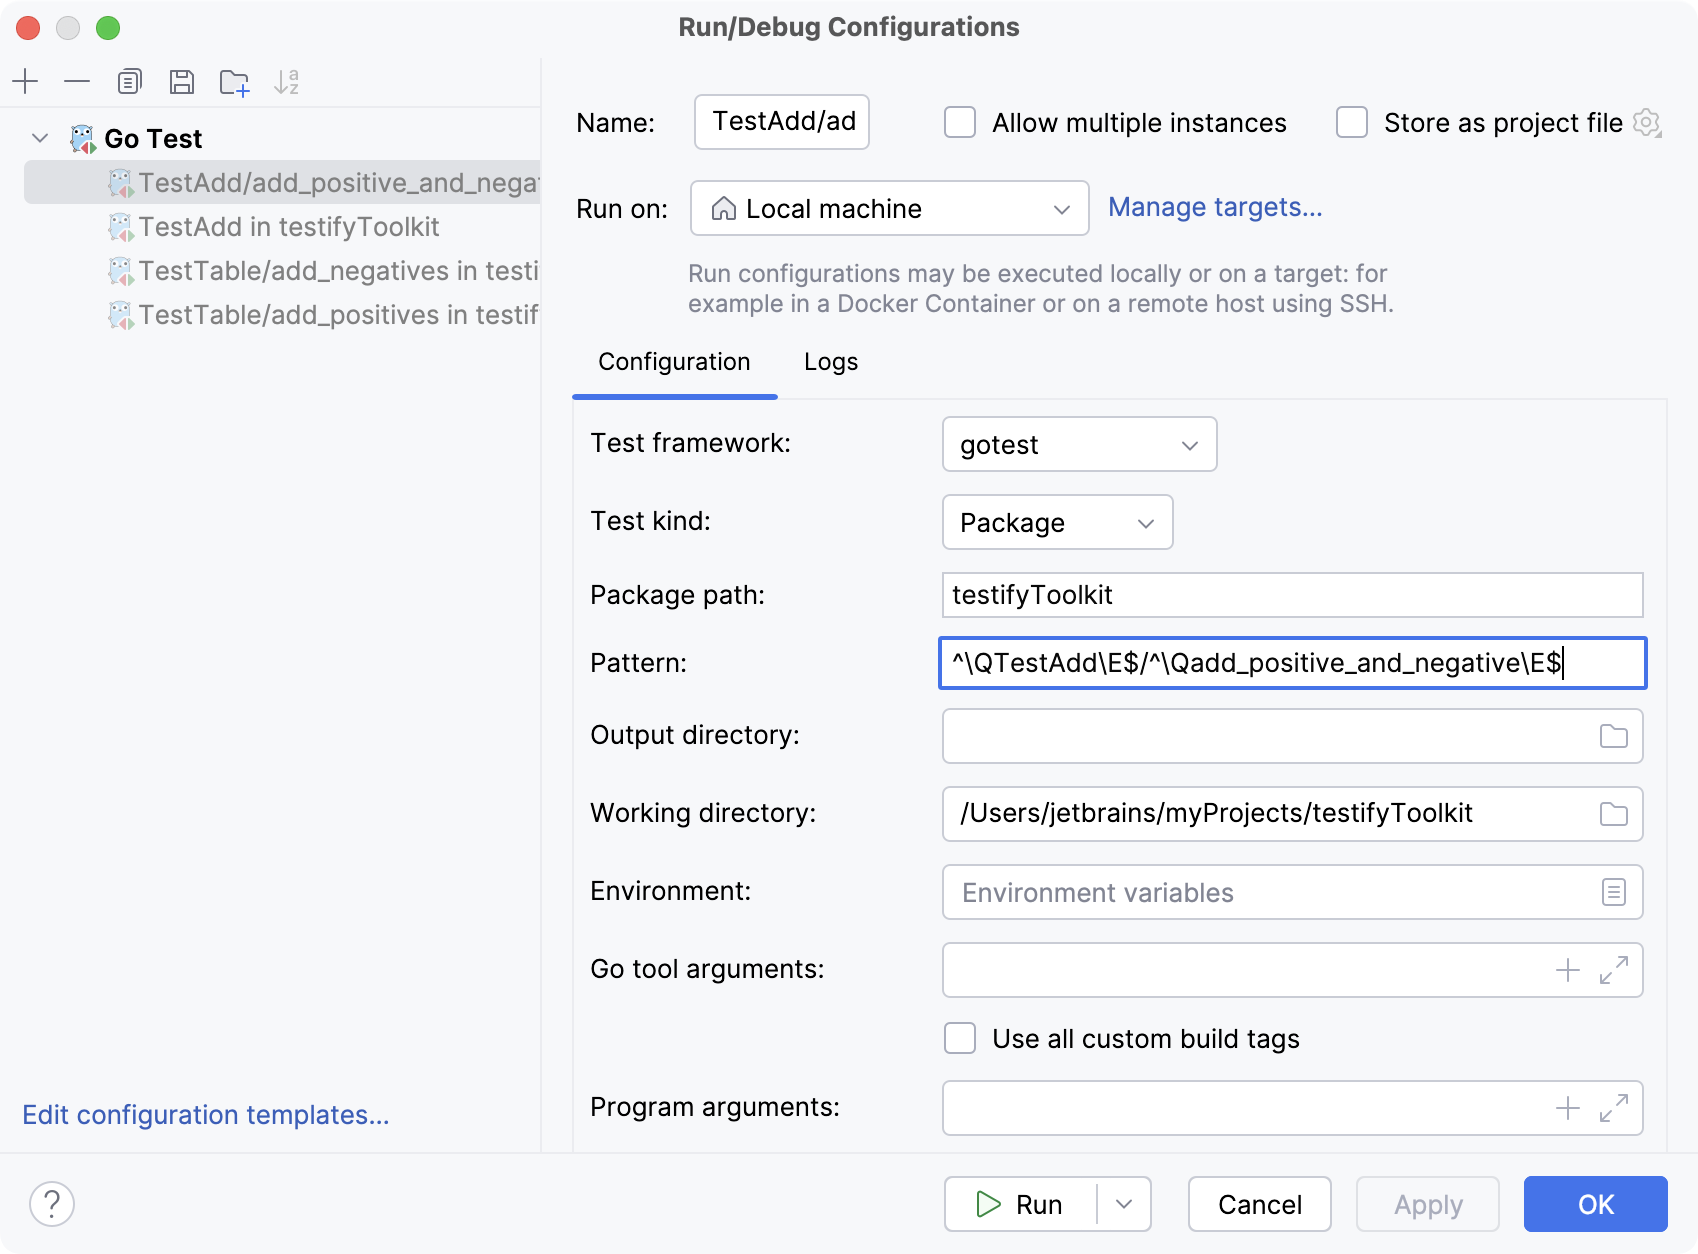Click the Cancel button
Screen dimensions: 1698x1254
[1259, 1204]
